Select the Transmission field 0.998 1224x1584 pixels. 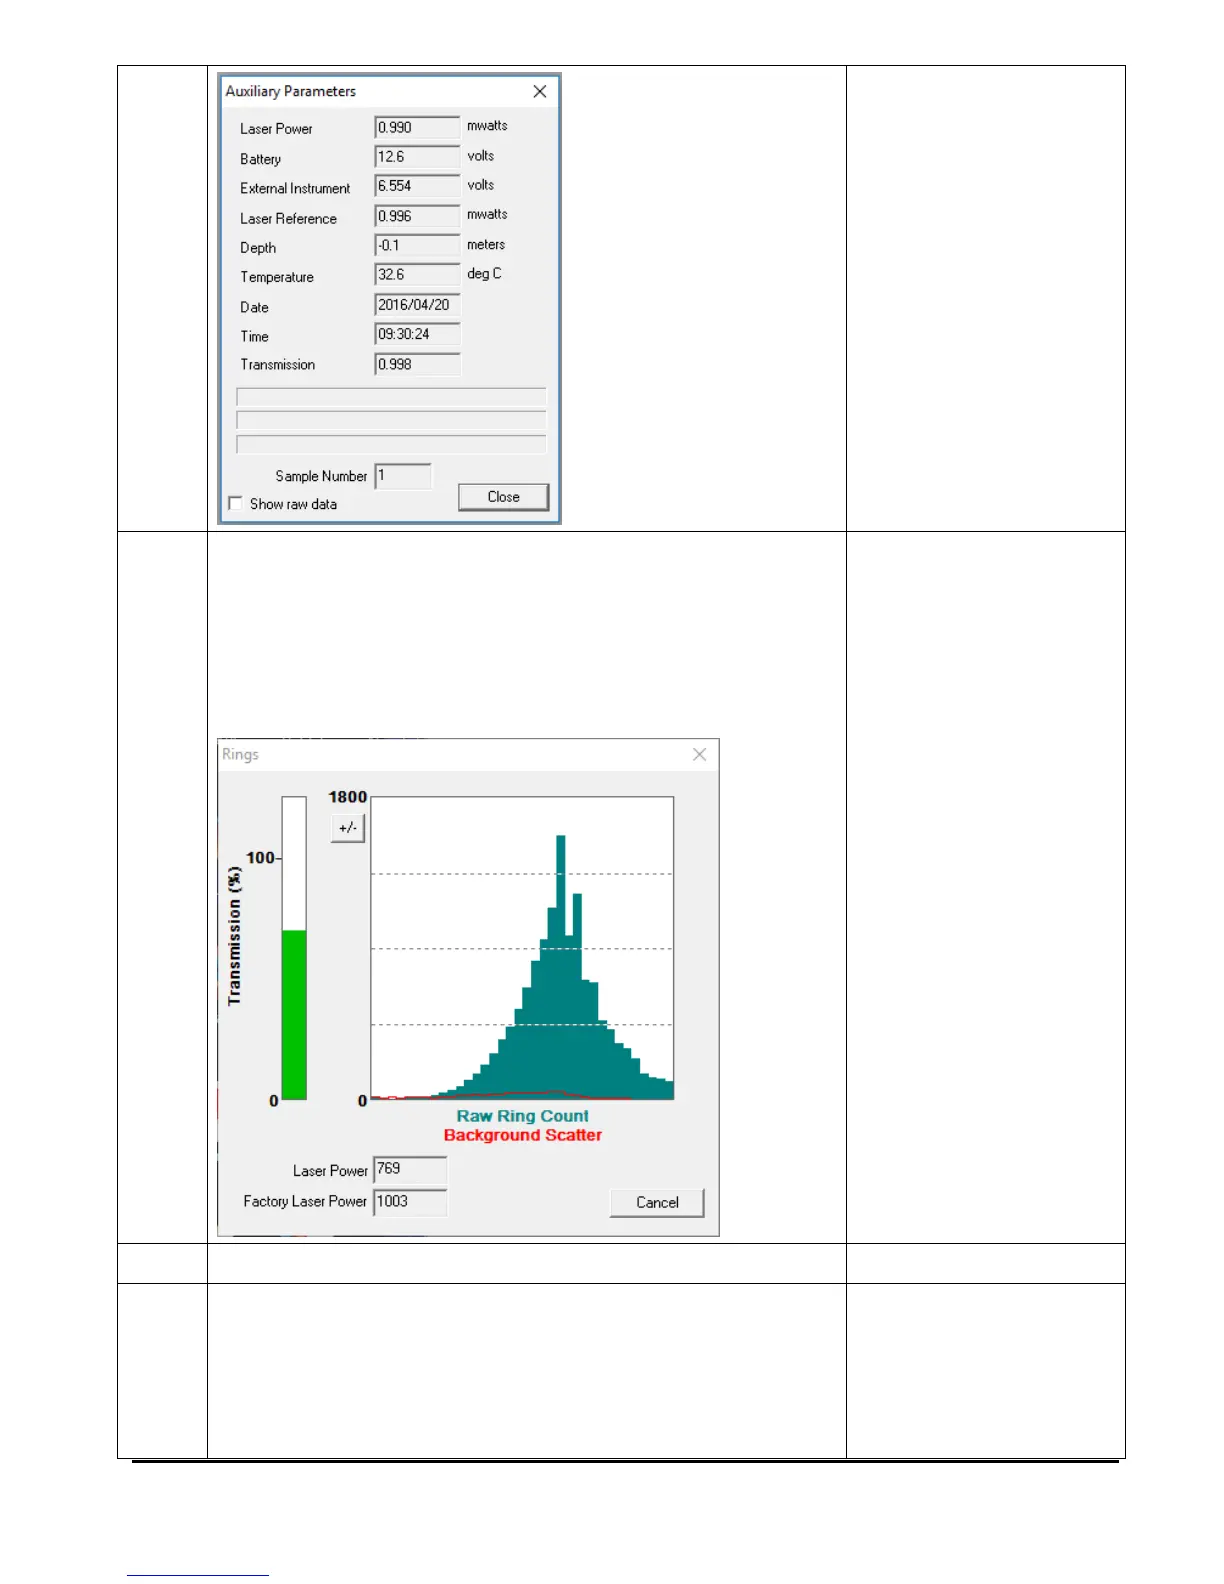tap(417, 364)
